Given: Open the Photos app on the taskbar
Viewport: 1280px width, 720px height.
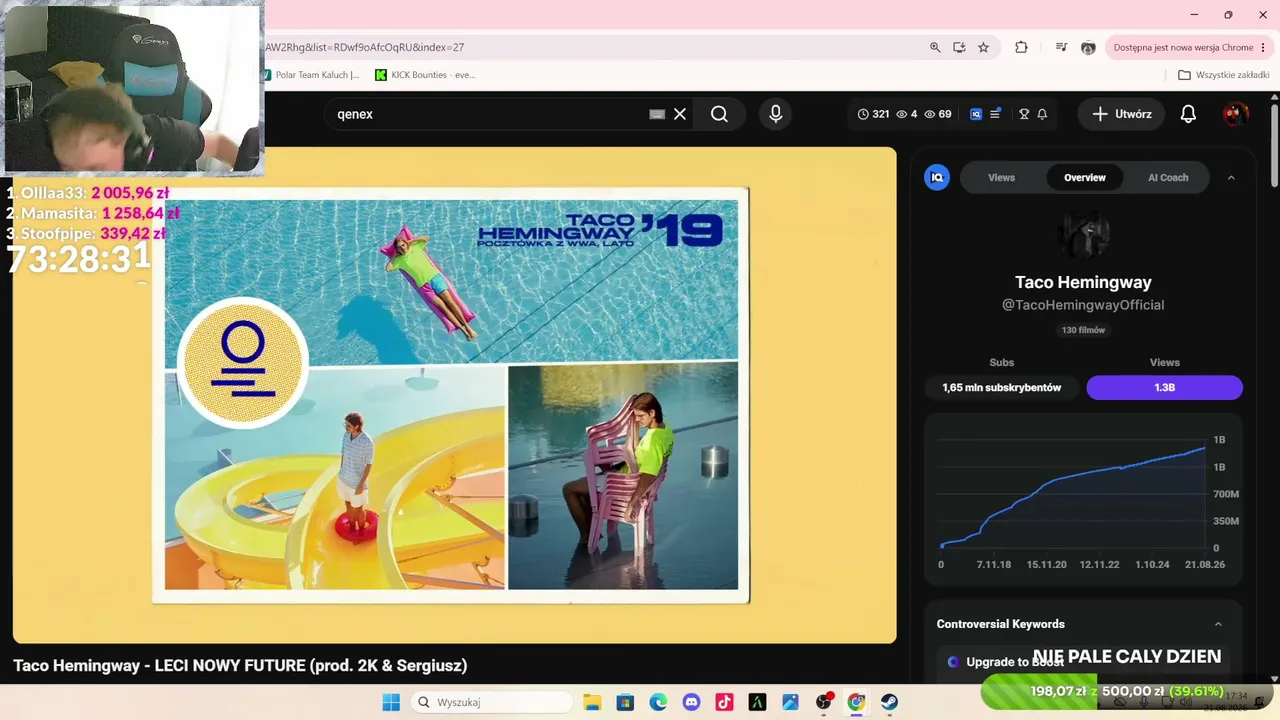Looking at the screenshot, I should click(790, 702).
